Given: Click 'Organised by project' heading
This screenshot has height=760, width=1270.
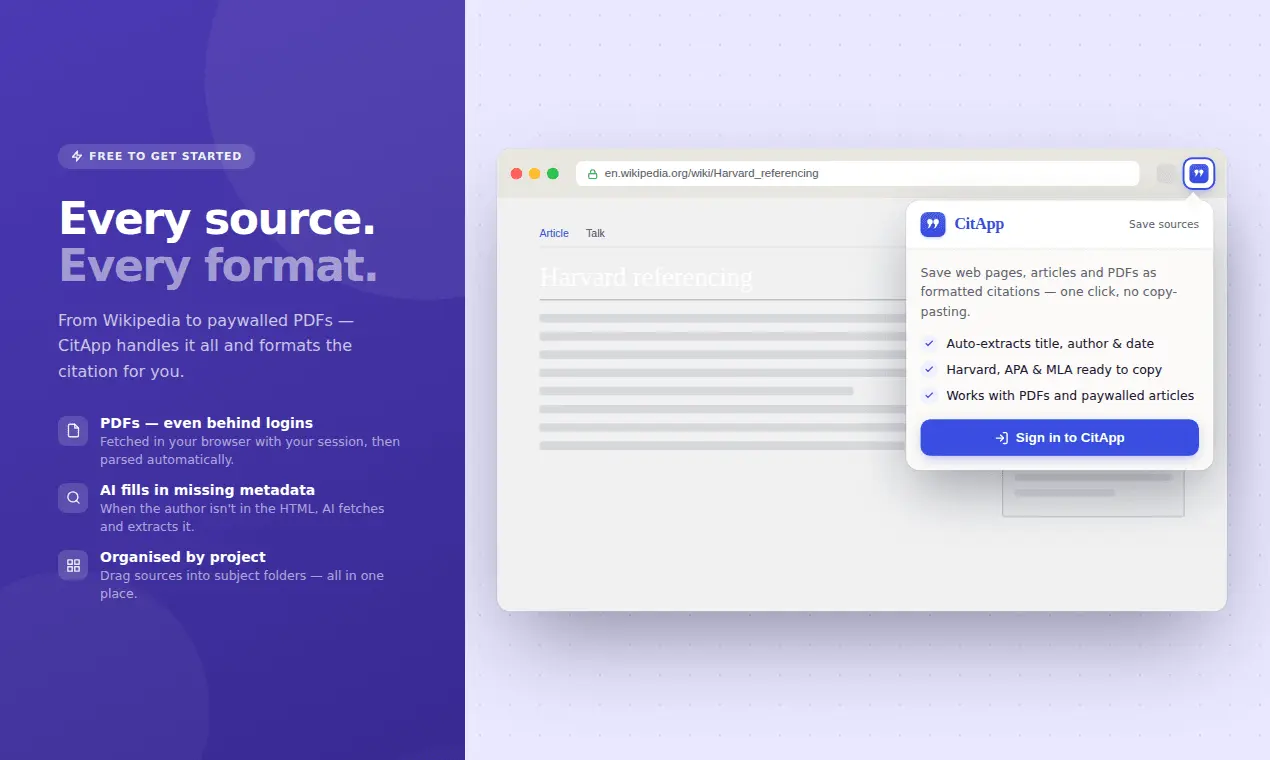Looking at the screenshot, I should tap(183, 557).
